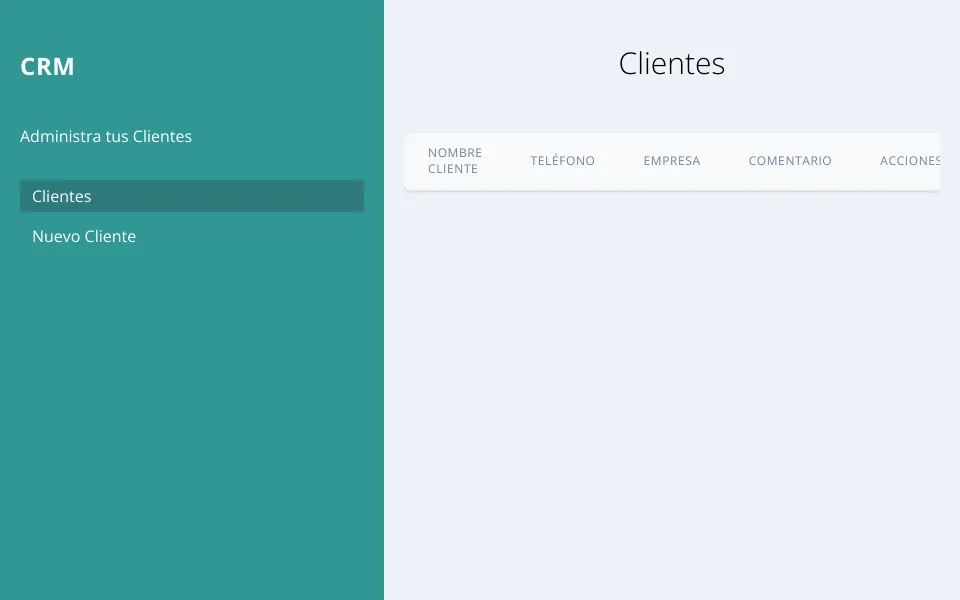960x600 pixels.
Task: Sort by the NOMBRE CLIENTE column header
Action: (x=455, y=160)
